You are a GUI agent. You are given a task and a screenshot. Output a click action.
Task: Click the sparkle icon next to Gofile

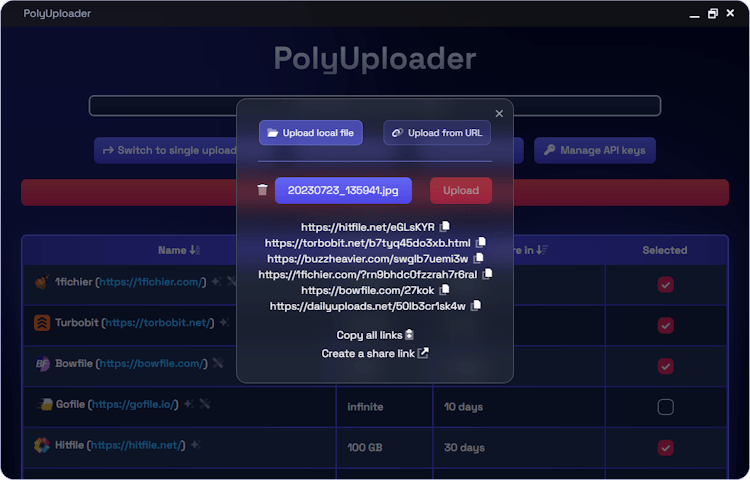click(x=188, y=404)
